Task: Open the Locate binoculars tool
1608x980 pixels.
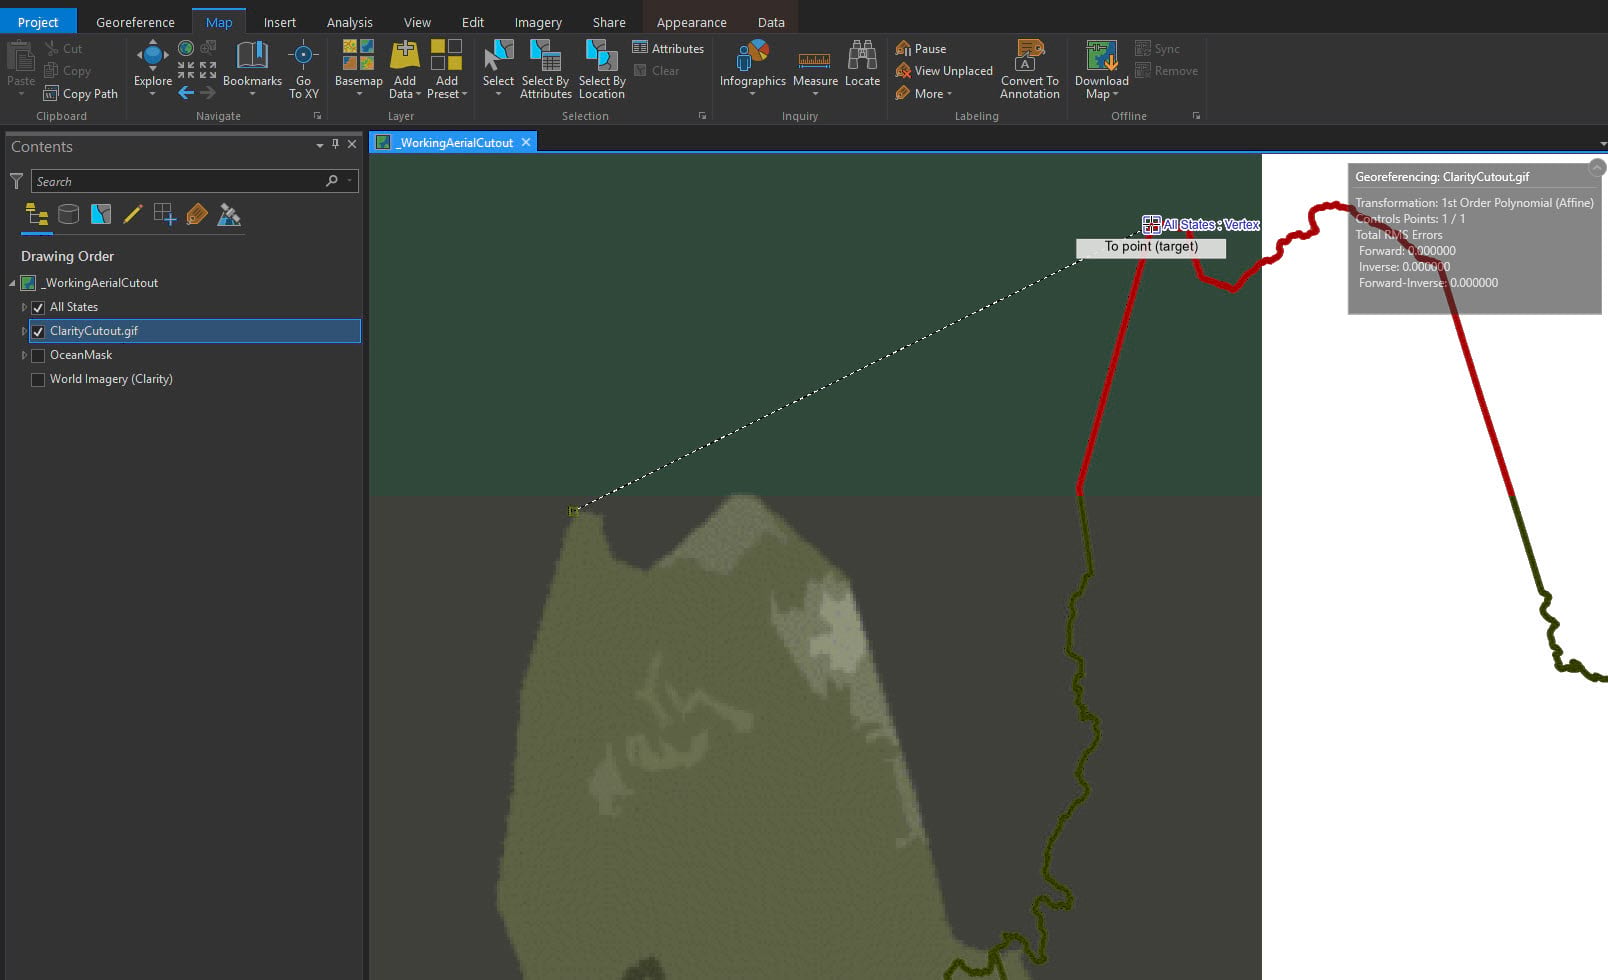Action: click(862, 64)
